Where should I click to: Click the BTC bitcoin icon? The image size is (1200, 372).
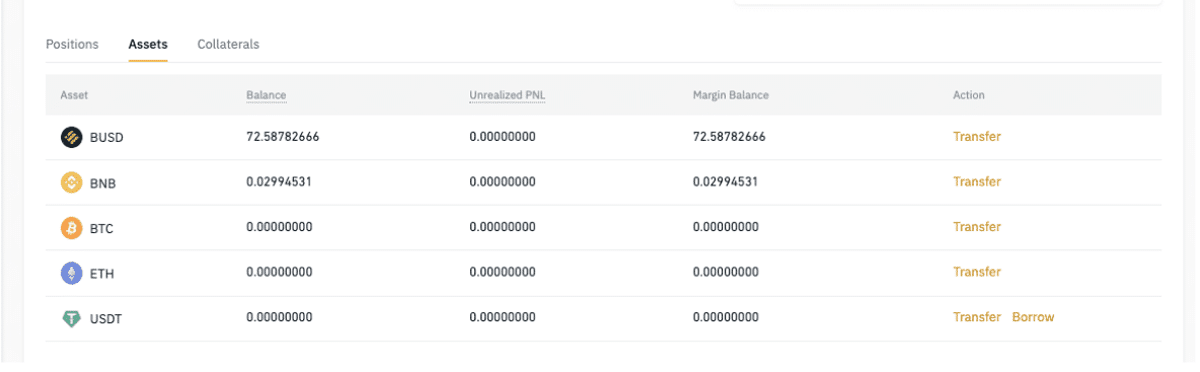71,228
